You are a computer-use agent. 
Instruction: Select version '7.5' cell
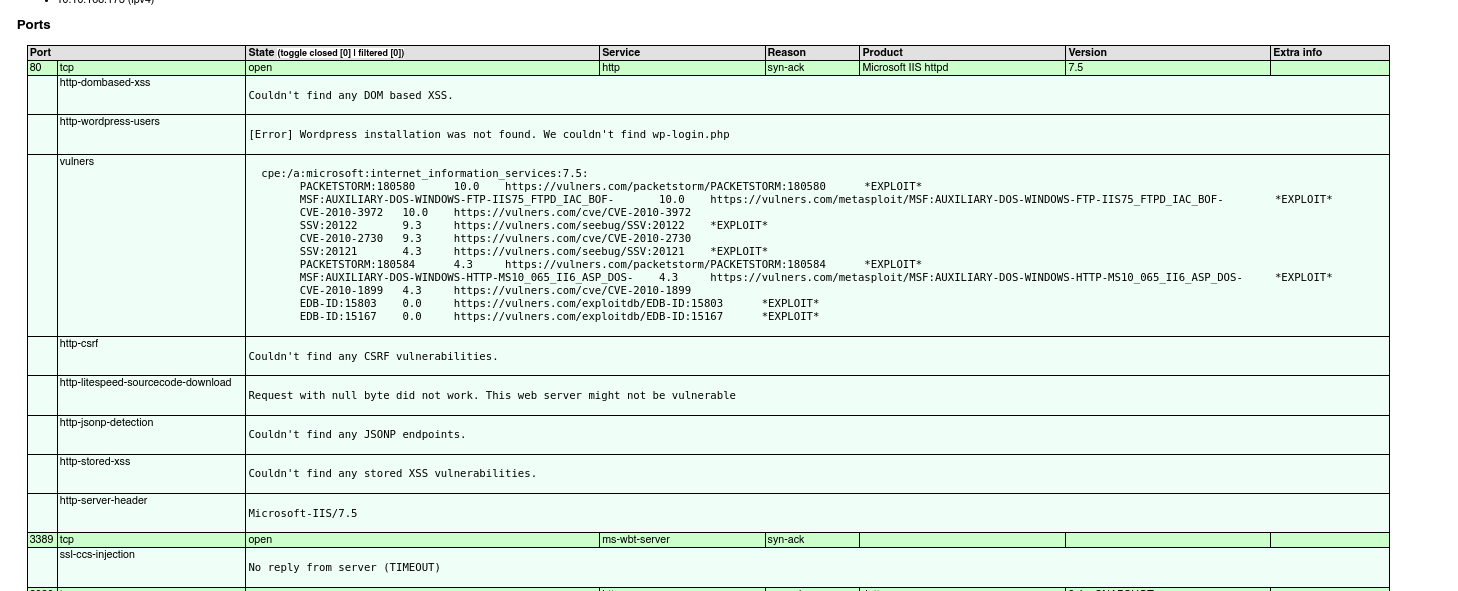tap(1168, 68)
